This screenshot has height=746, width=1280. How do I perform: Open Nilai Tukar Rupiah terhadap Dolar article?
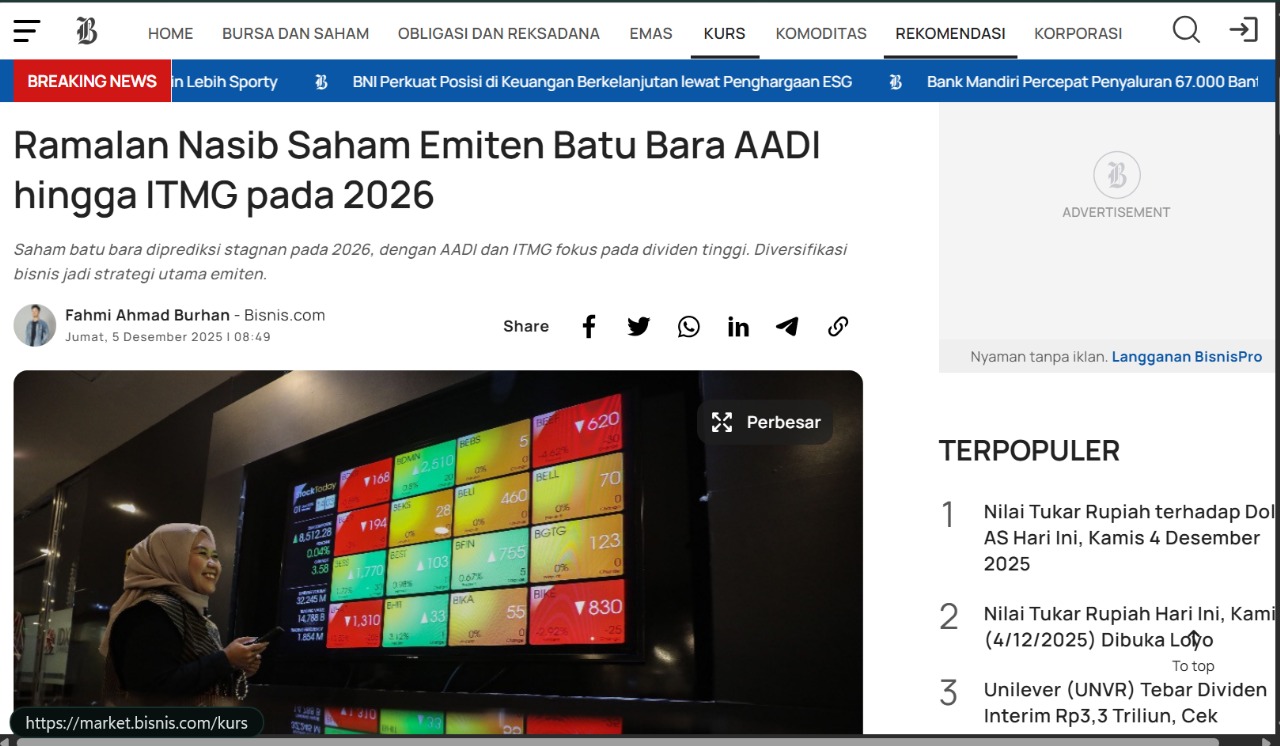1130,538
